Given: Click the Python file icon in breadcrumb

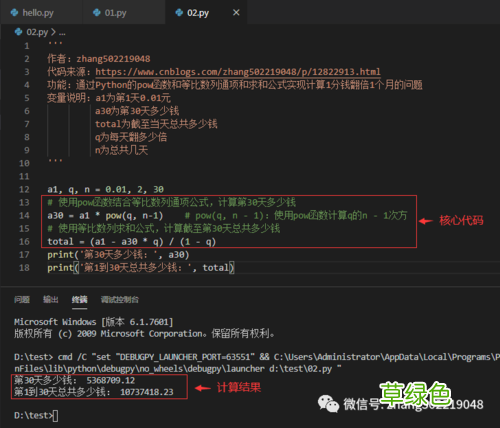Looking at the screenshot, I should [18, 32].
